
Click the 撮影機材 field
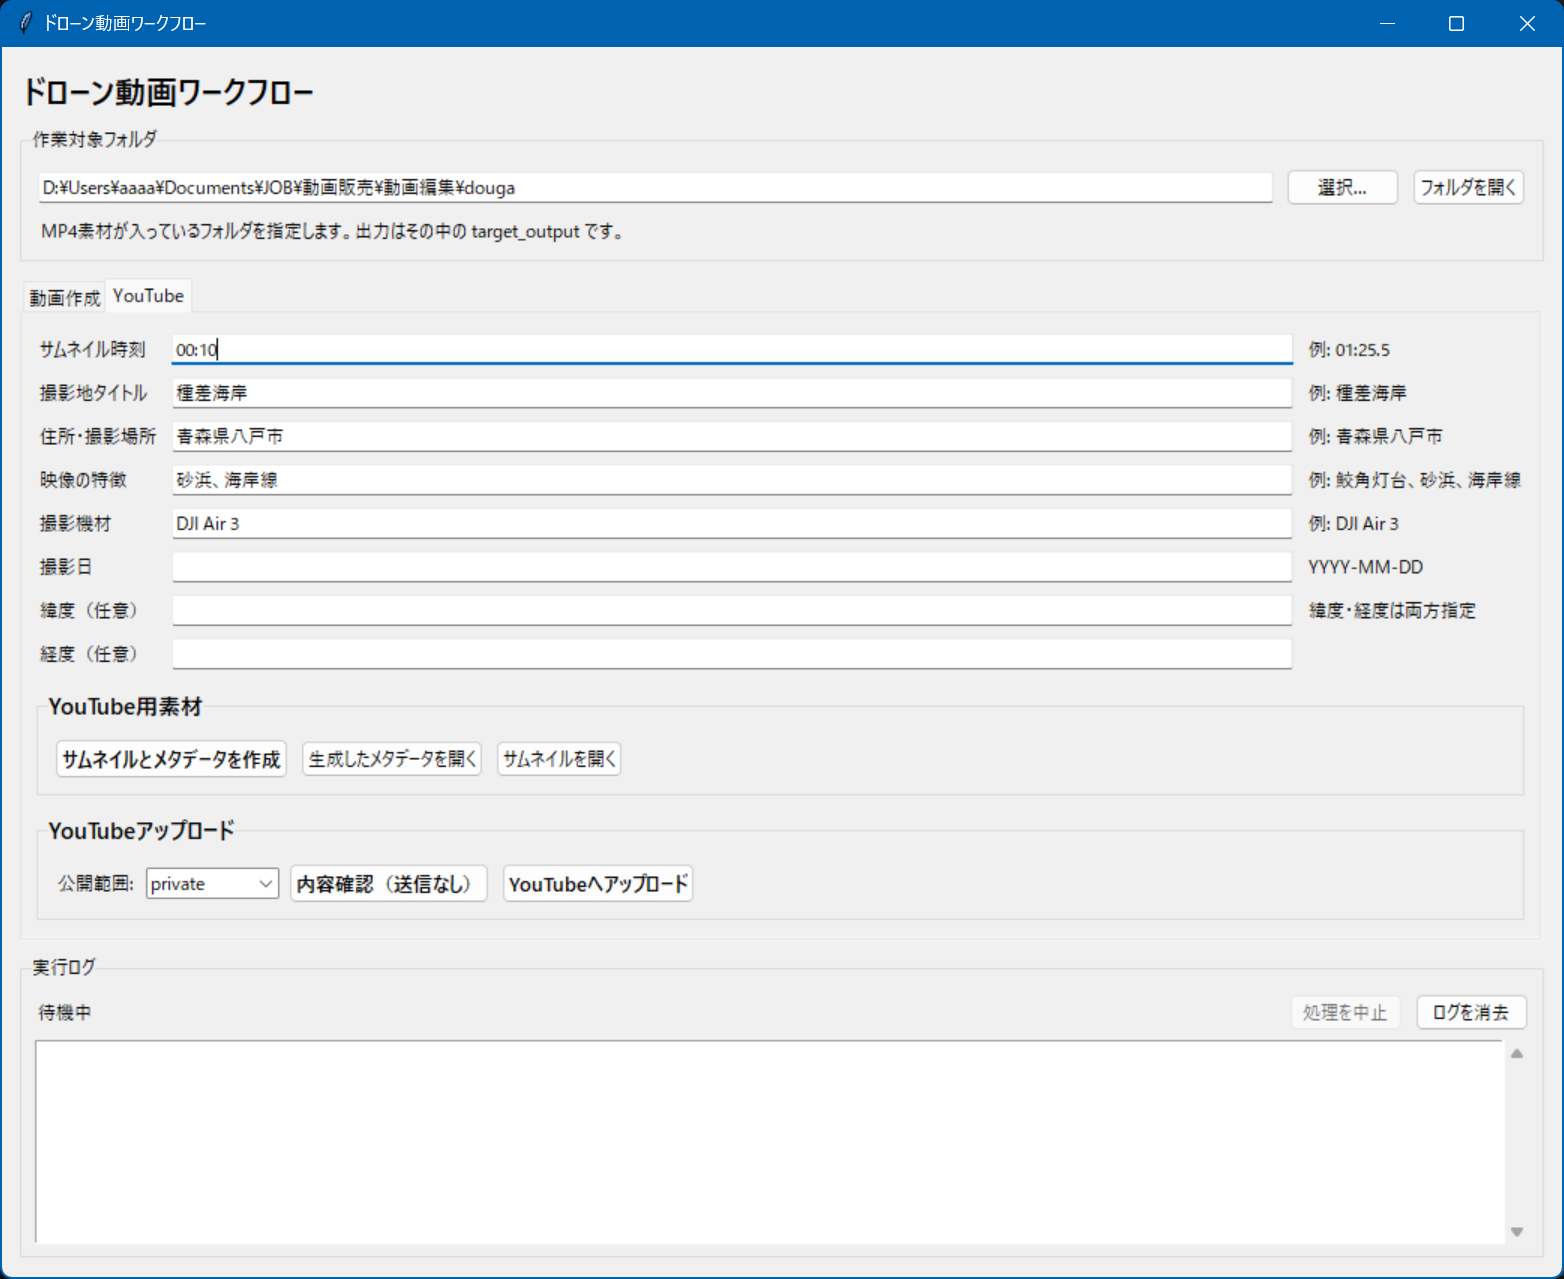point(732,523)
